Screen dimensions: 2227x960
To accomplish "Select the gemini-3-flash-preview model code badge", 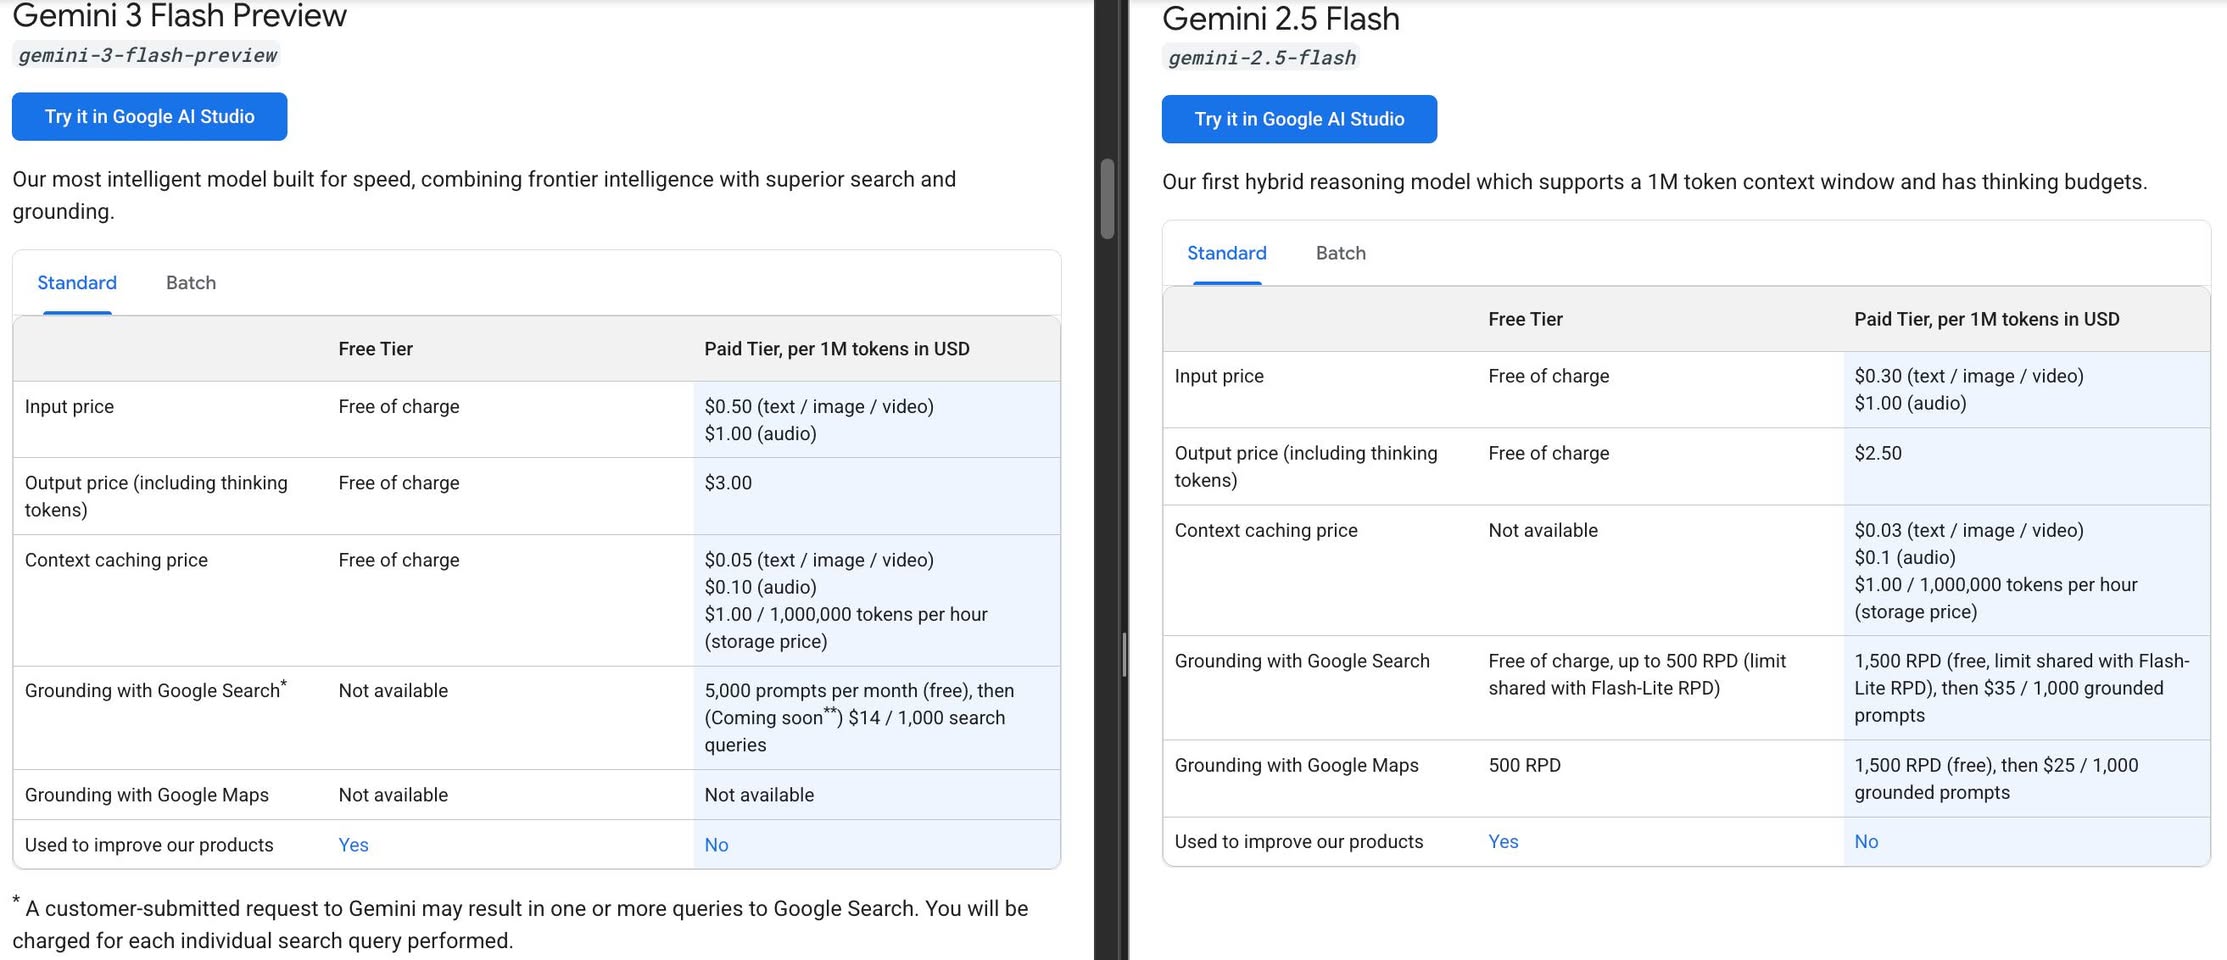I will pos(146,55).
